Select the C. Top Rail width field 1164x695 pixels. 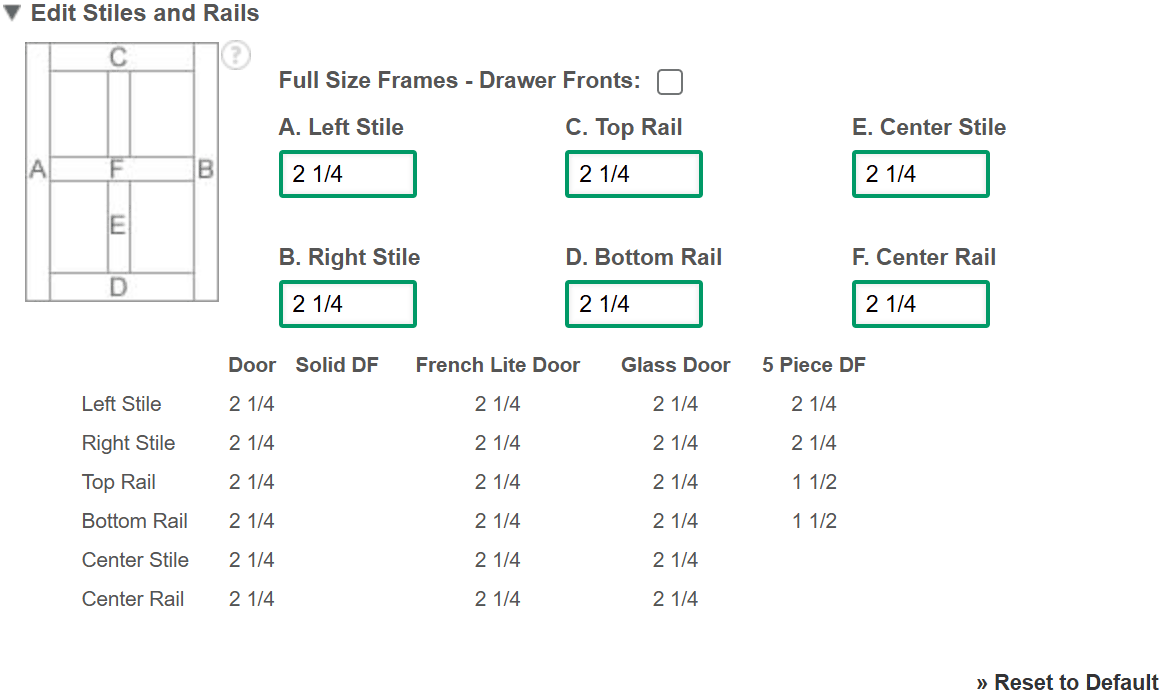point(634,174)
